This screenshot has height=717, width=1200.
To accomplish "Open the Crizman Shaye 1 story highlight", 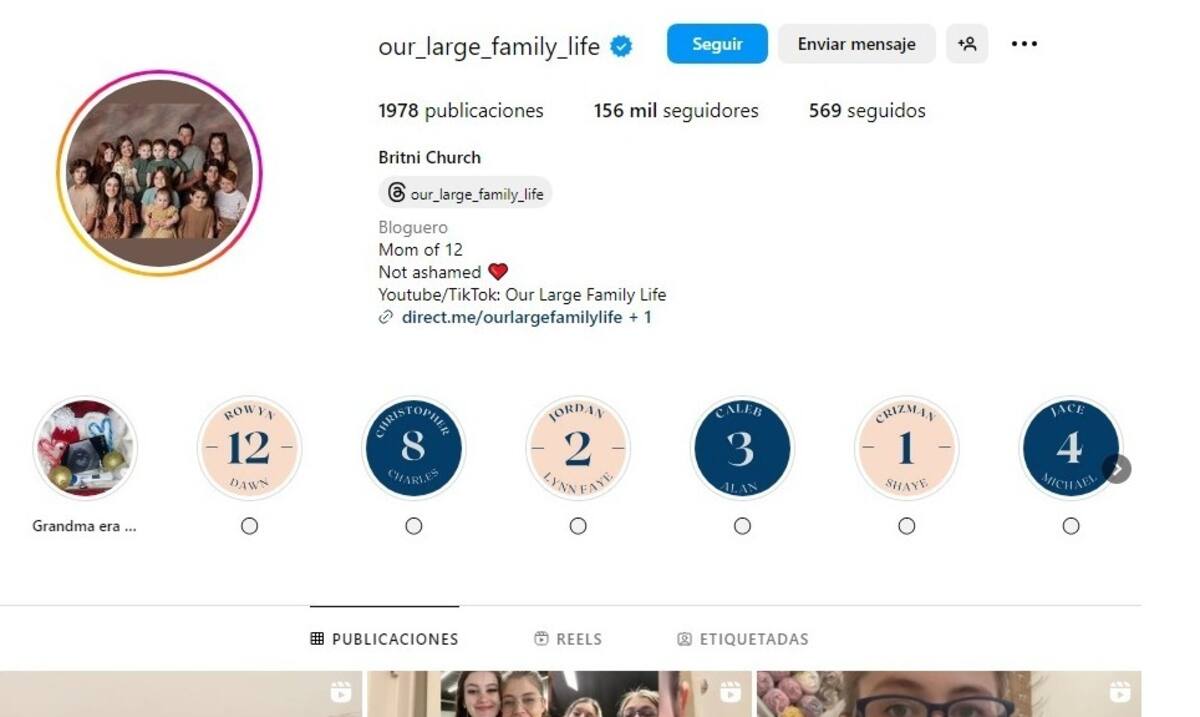I will (906, 448).
